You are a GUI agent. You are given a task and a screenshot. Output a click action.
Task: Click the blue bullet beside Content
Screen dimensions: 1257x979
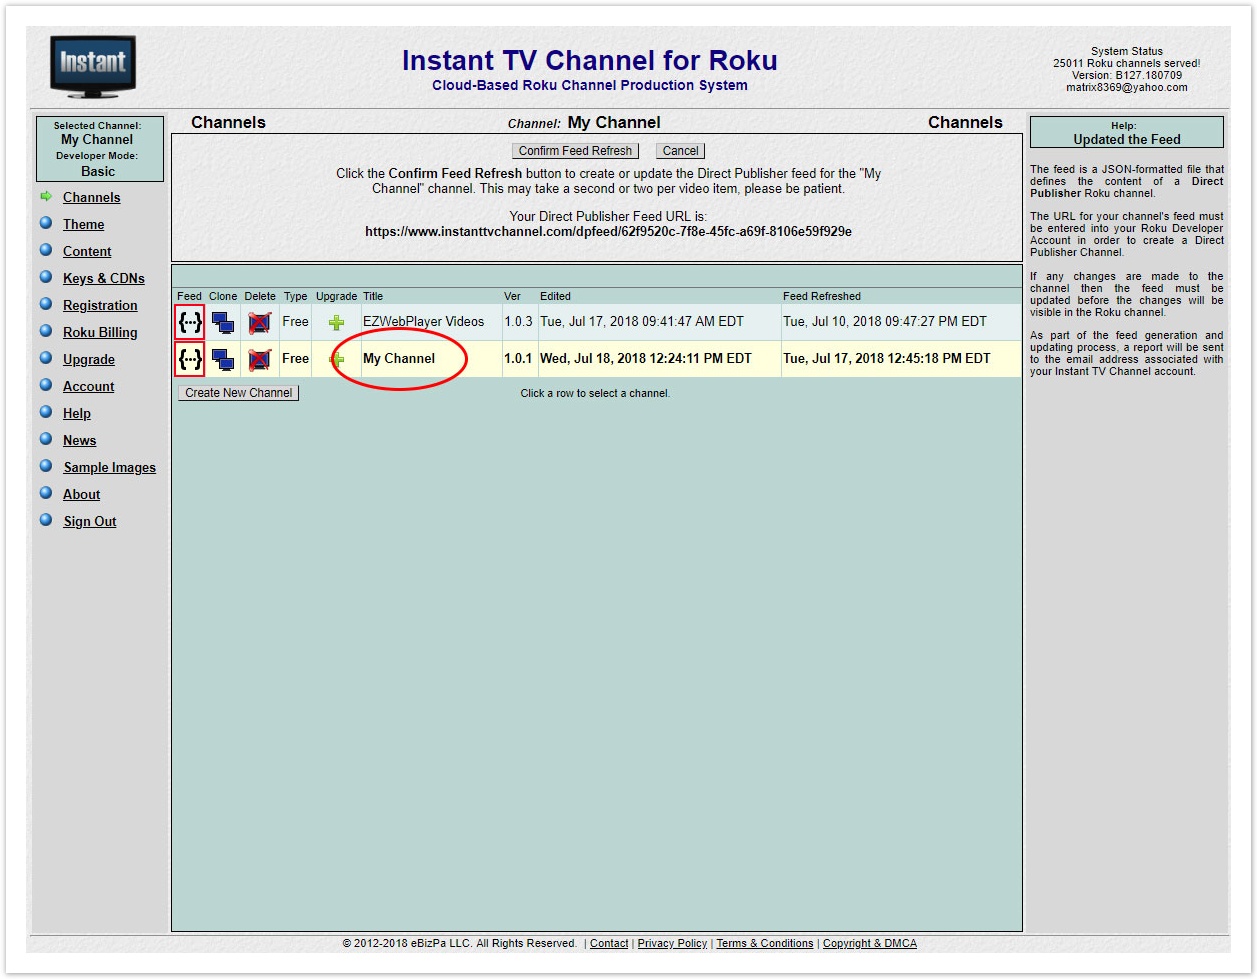click(x=46, y=250)
